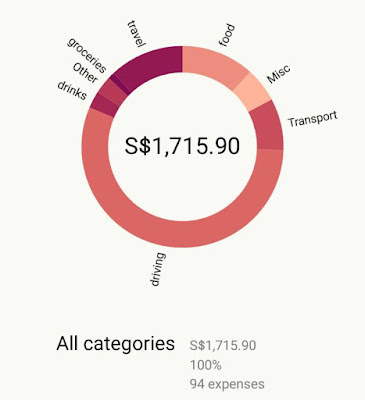This screenshot has width=365, height=400.
Task: Pick the drinks slice in the chart
Action: pyautogui.click(x=104, y=105)
